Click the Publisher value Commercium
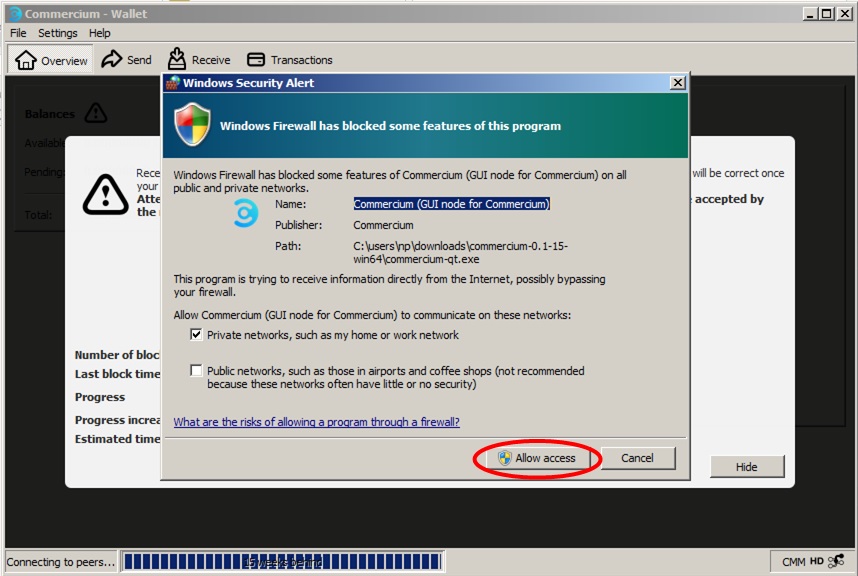This screenshot has width=858, height=576. [x=383, y=225]
